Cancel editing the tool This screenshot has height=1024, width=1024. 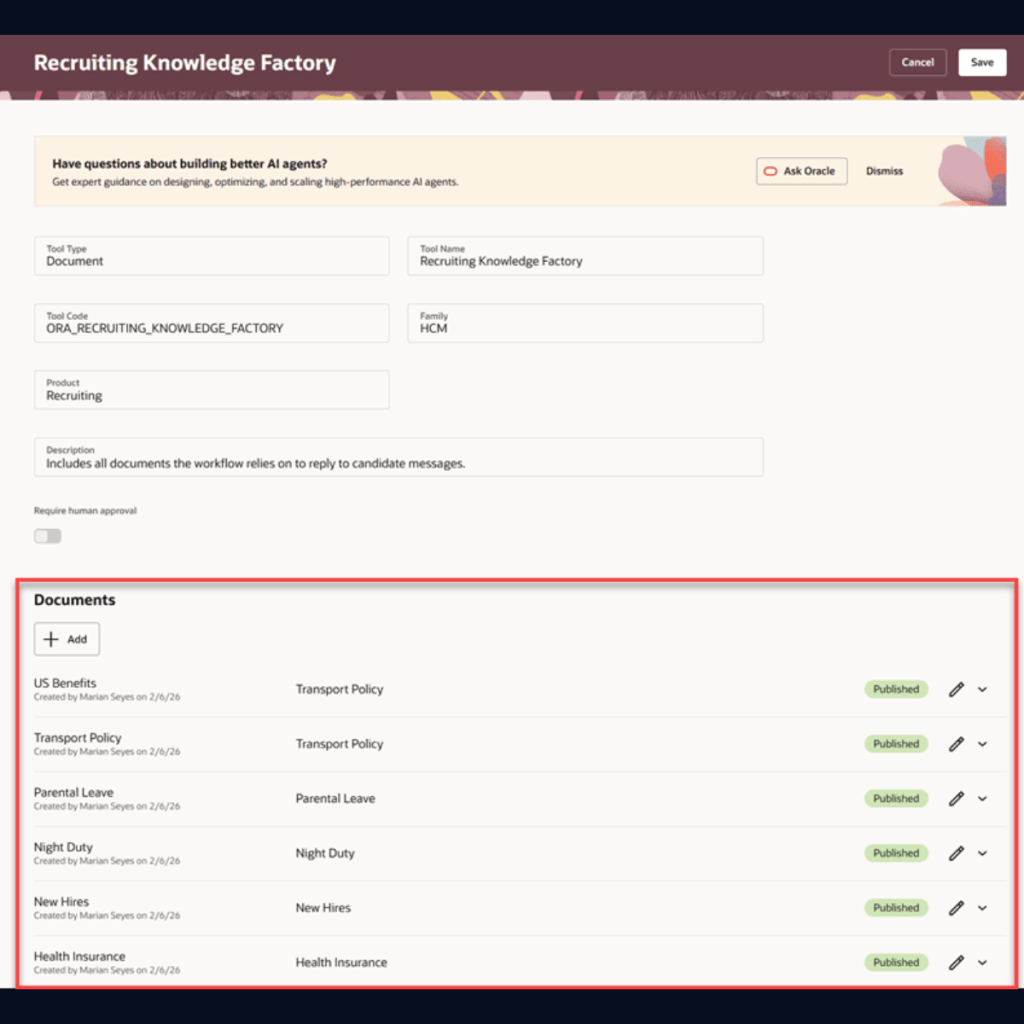pyautogui.click(x=917, y=62)
